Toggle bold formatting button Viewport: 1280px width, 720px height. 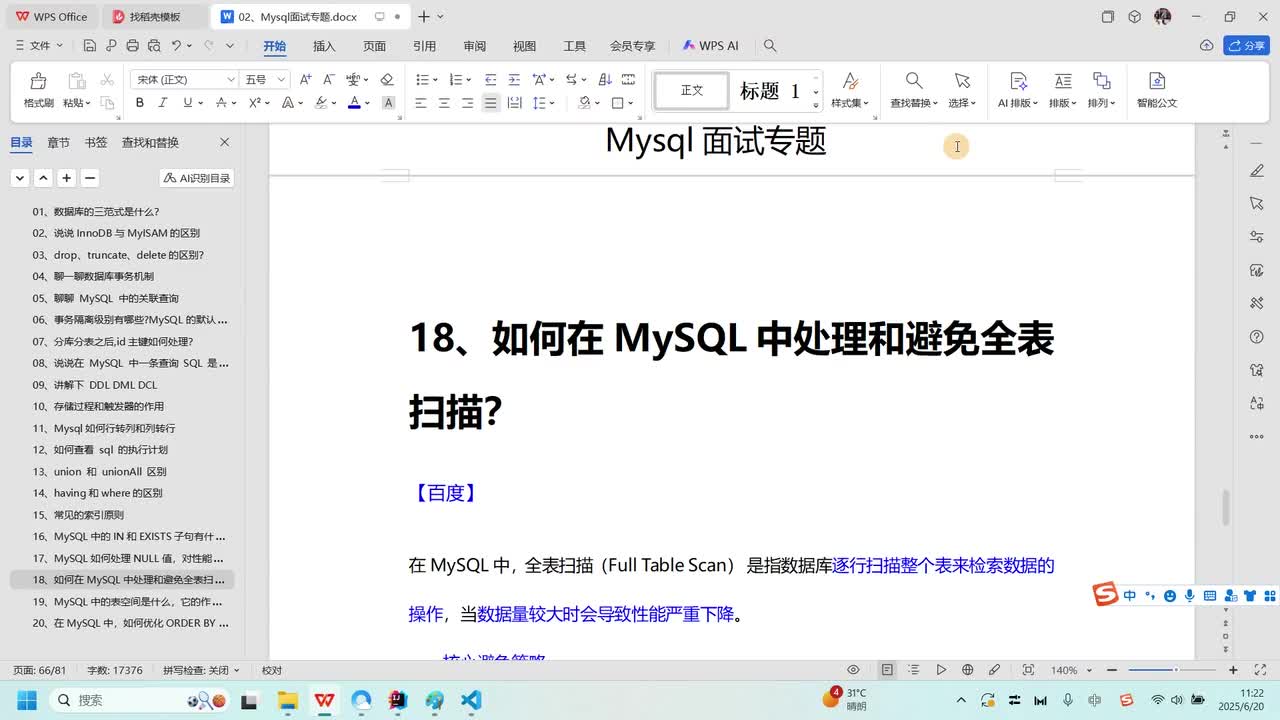tap(139, 103)
